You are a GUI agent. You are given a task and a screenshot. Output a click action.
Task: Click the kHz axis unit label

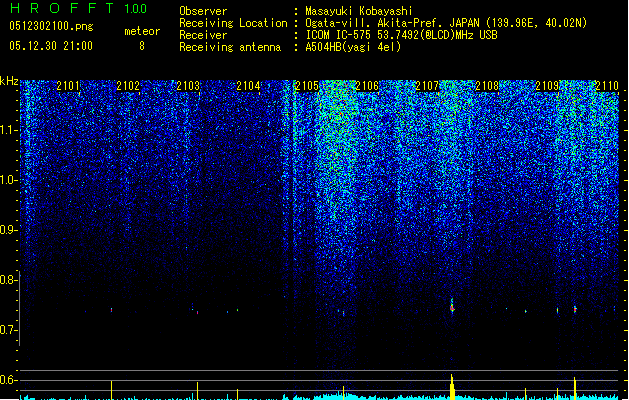9,81
